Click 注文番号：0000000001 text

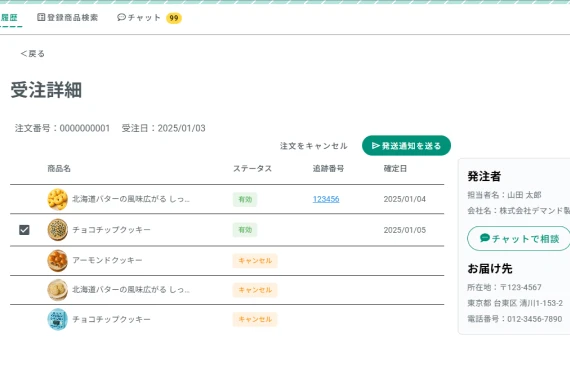tap(62, 128)
